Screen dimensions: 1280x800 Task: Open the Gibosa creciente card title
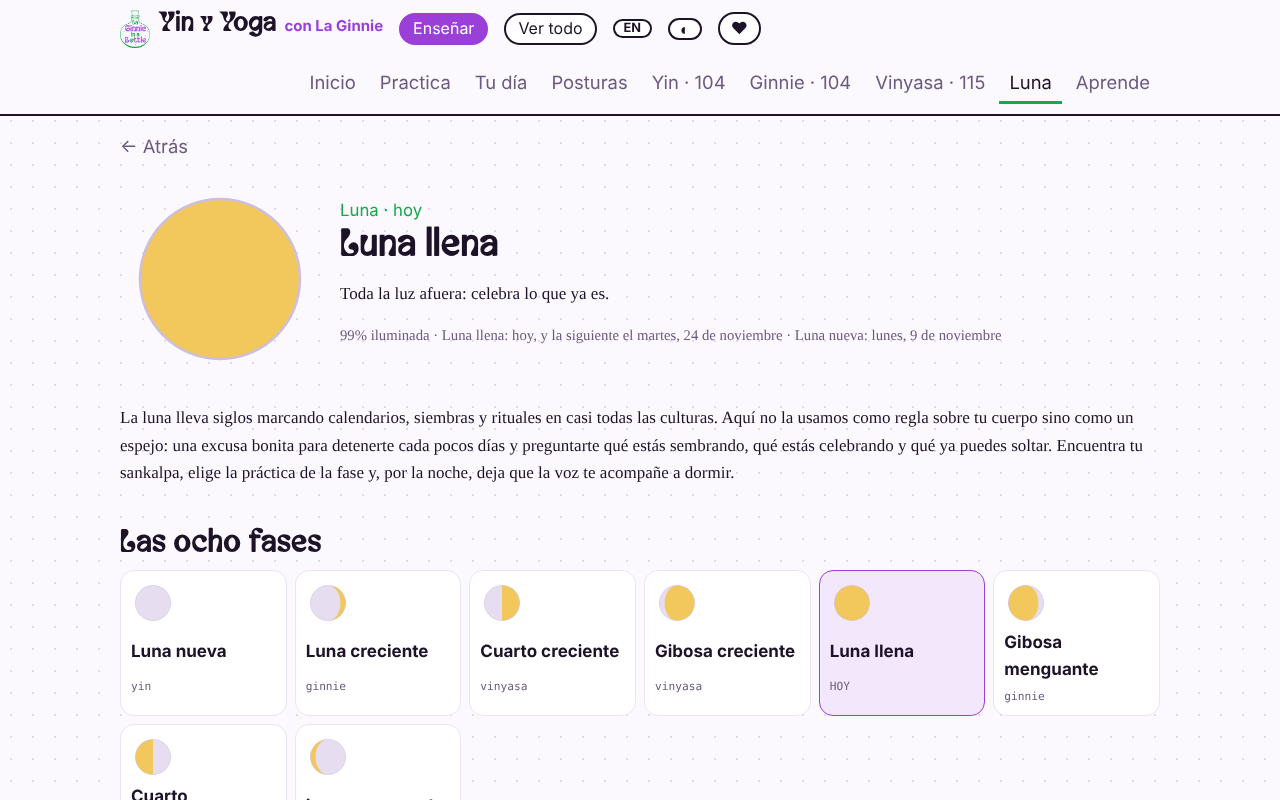[725, 651]
